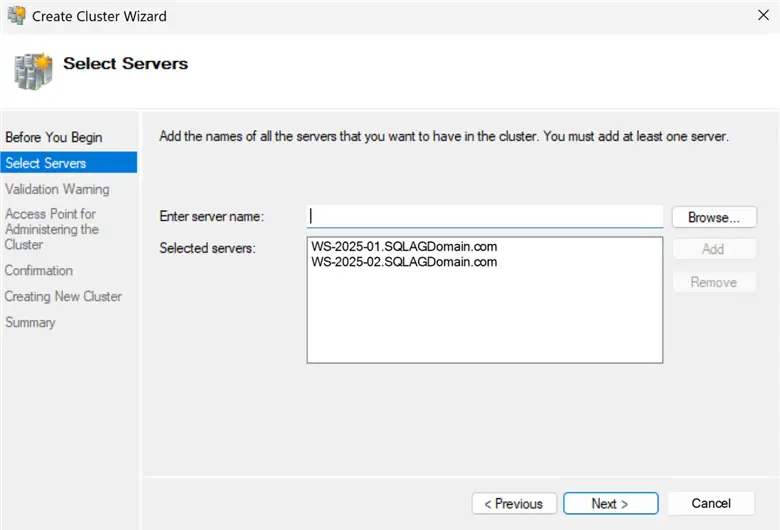Open the Before You Begin step
780x530 pixels.
[54, 137]
